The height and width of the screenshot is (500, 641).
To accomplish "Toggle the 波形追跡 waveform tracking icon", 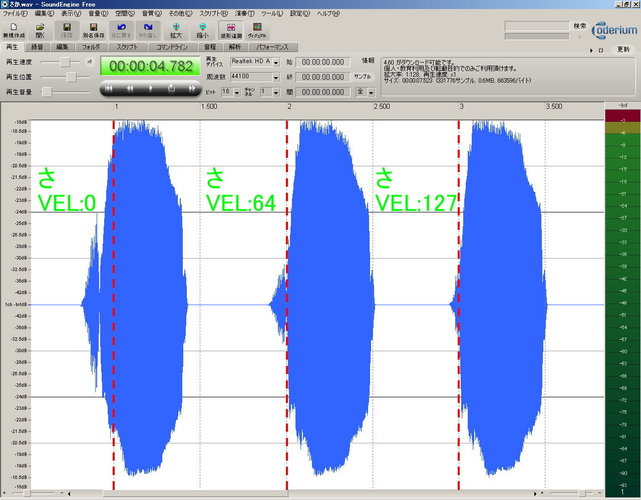I will point(231,30).
